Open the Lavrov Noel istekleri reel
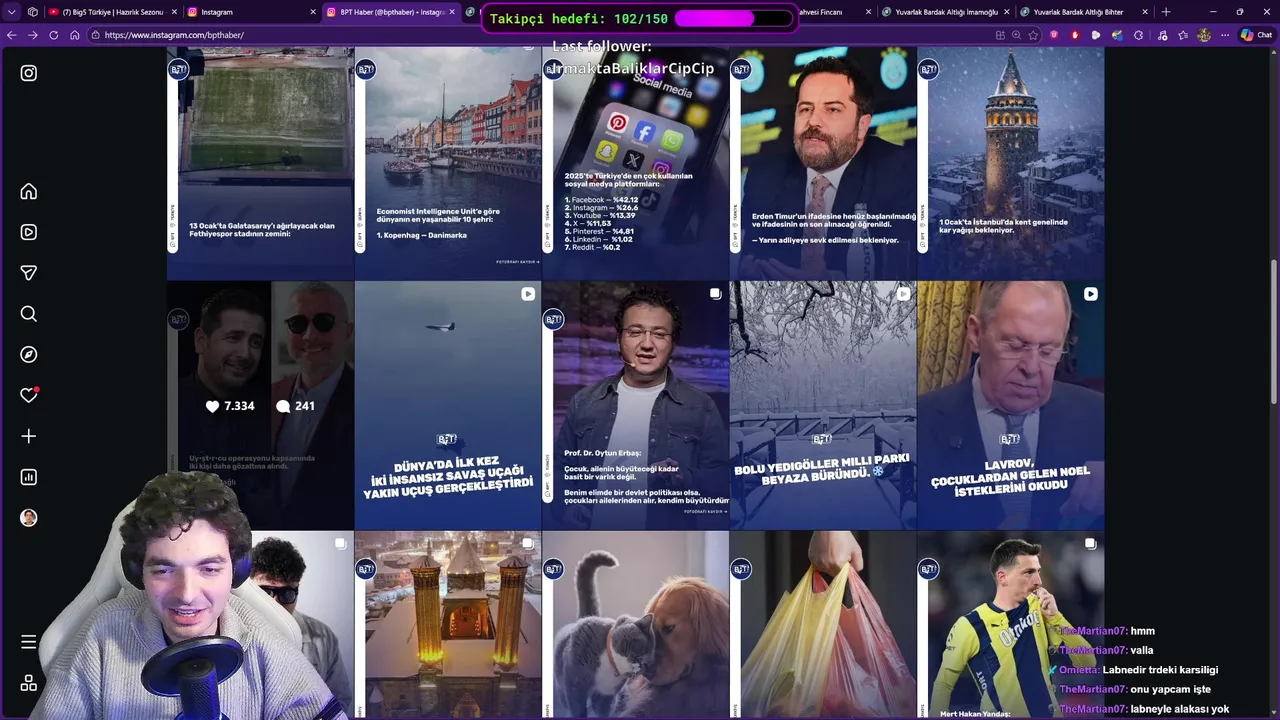 tap(1011, 405)
